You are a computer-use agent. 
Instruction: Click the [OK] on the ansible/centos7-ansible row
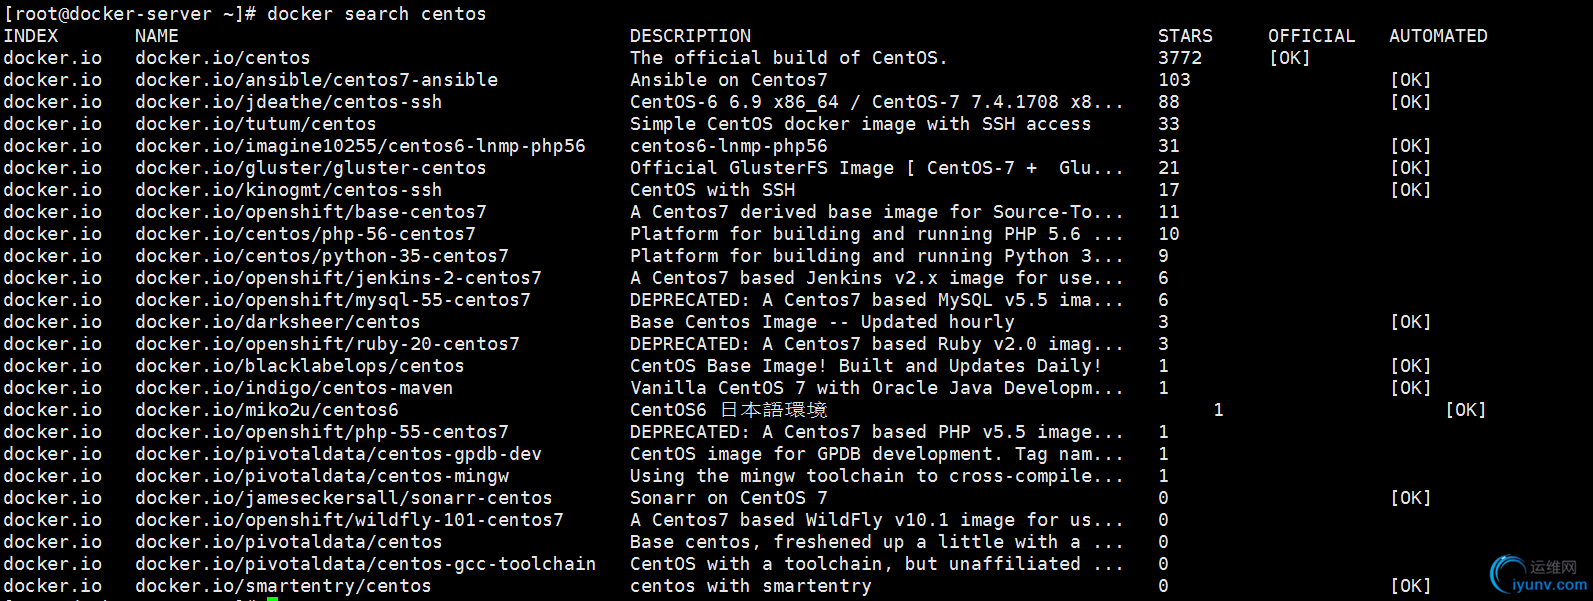[x=1411, y=80]
